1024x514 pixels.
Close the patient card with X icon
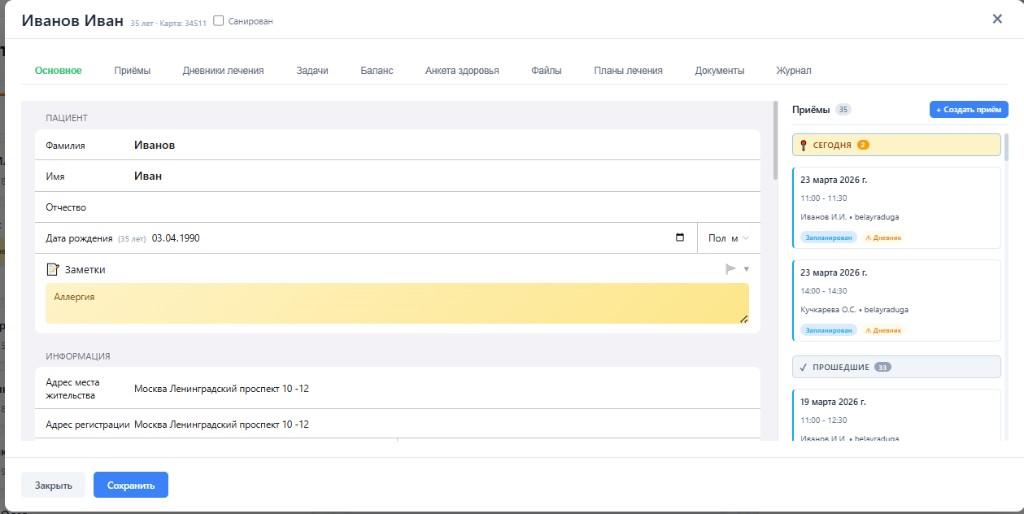click(x=996, y=19)
